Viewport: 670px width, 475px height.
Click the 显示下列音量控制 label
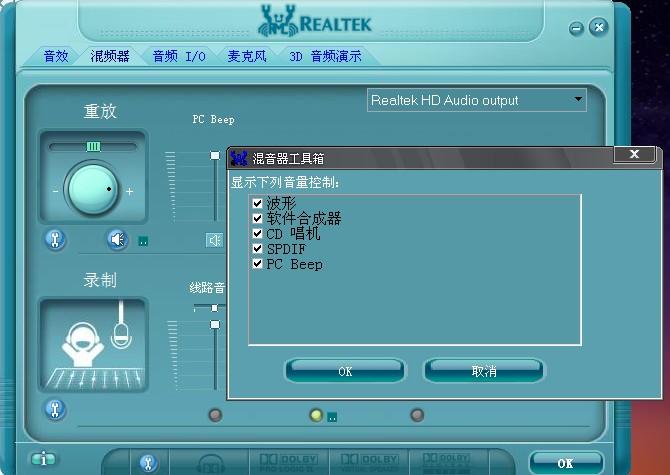(x=285, y=182)
